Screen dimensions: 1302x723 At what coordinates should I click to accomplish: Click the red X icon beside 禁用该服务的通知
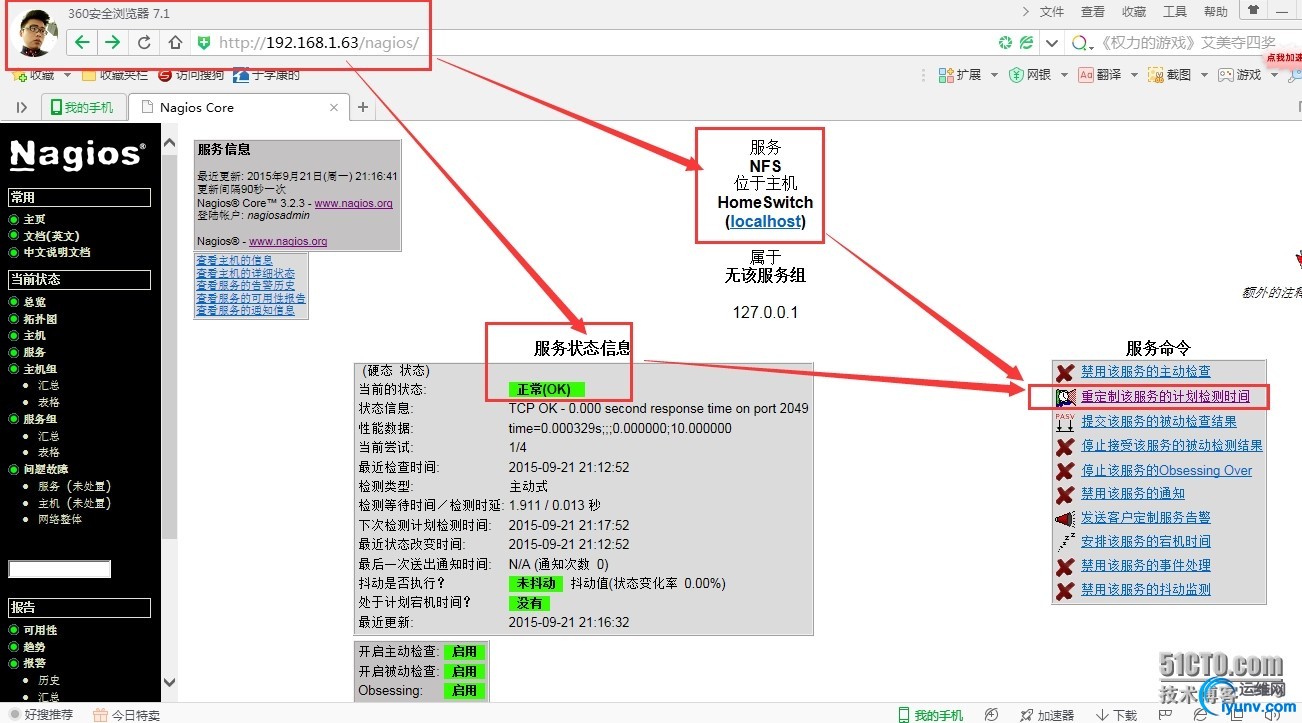(x=1065, y=494)
